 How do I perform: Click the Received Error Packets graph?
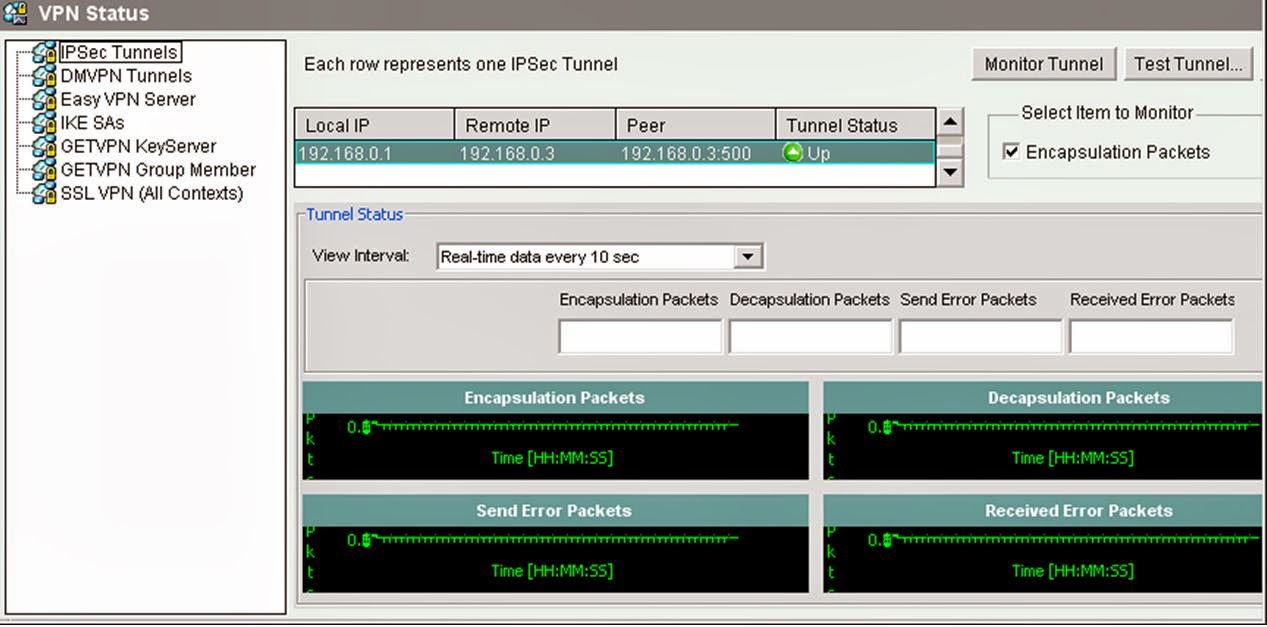coord(1044,559)
